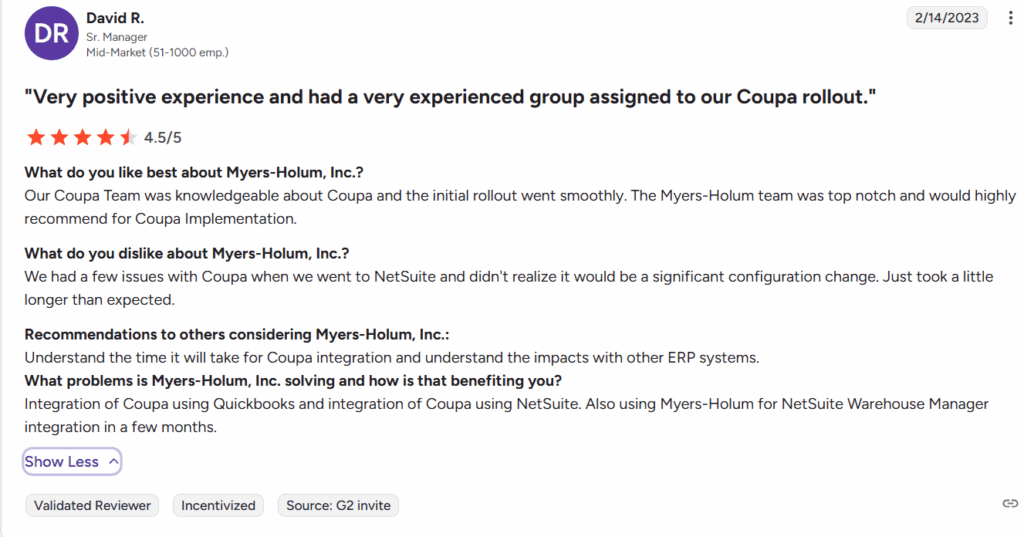Click the Mid-Market company size label
This screenshot has width=1024, height=537.
coord(157,52)
